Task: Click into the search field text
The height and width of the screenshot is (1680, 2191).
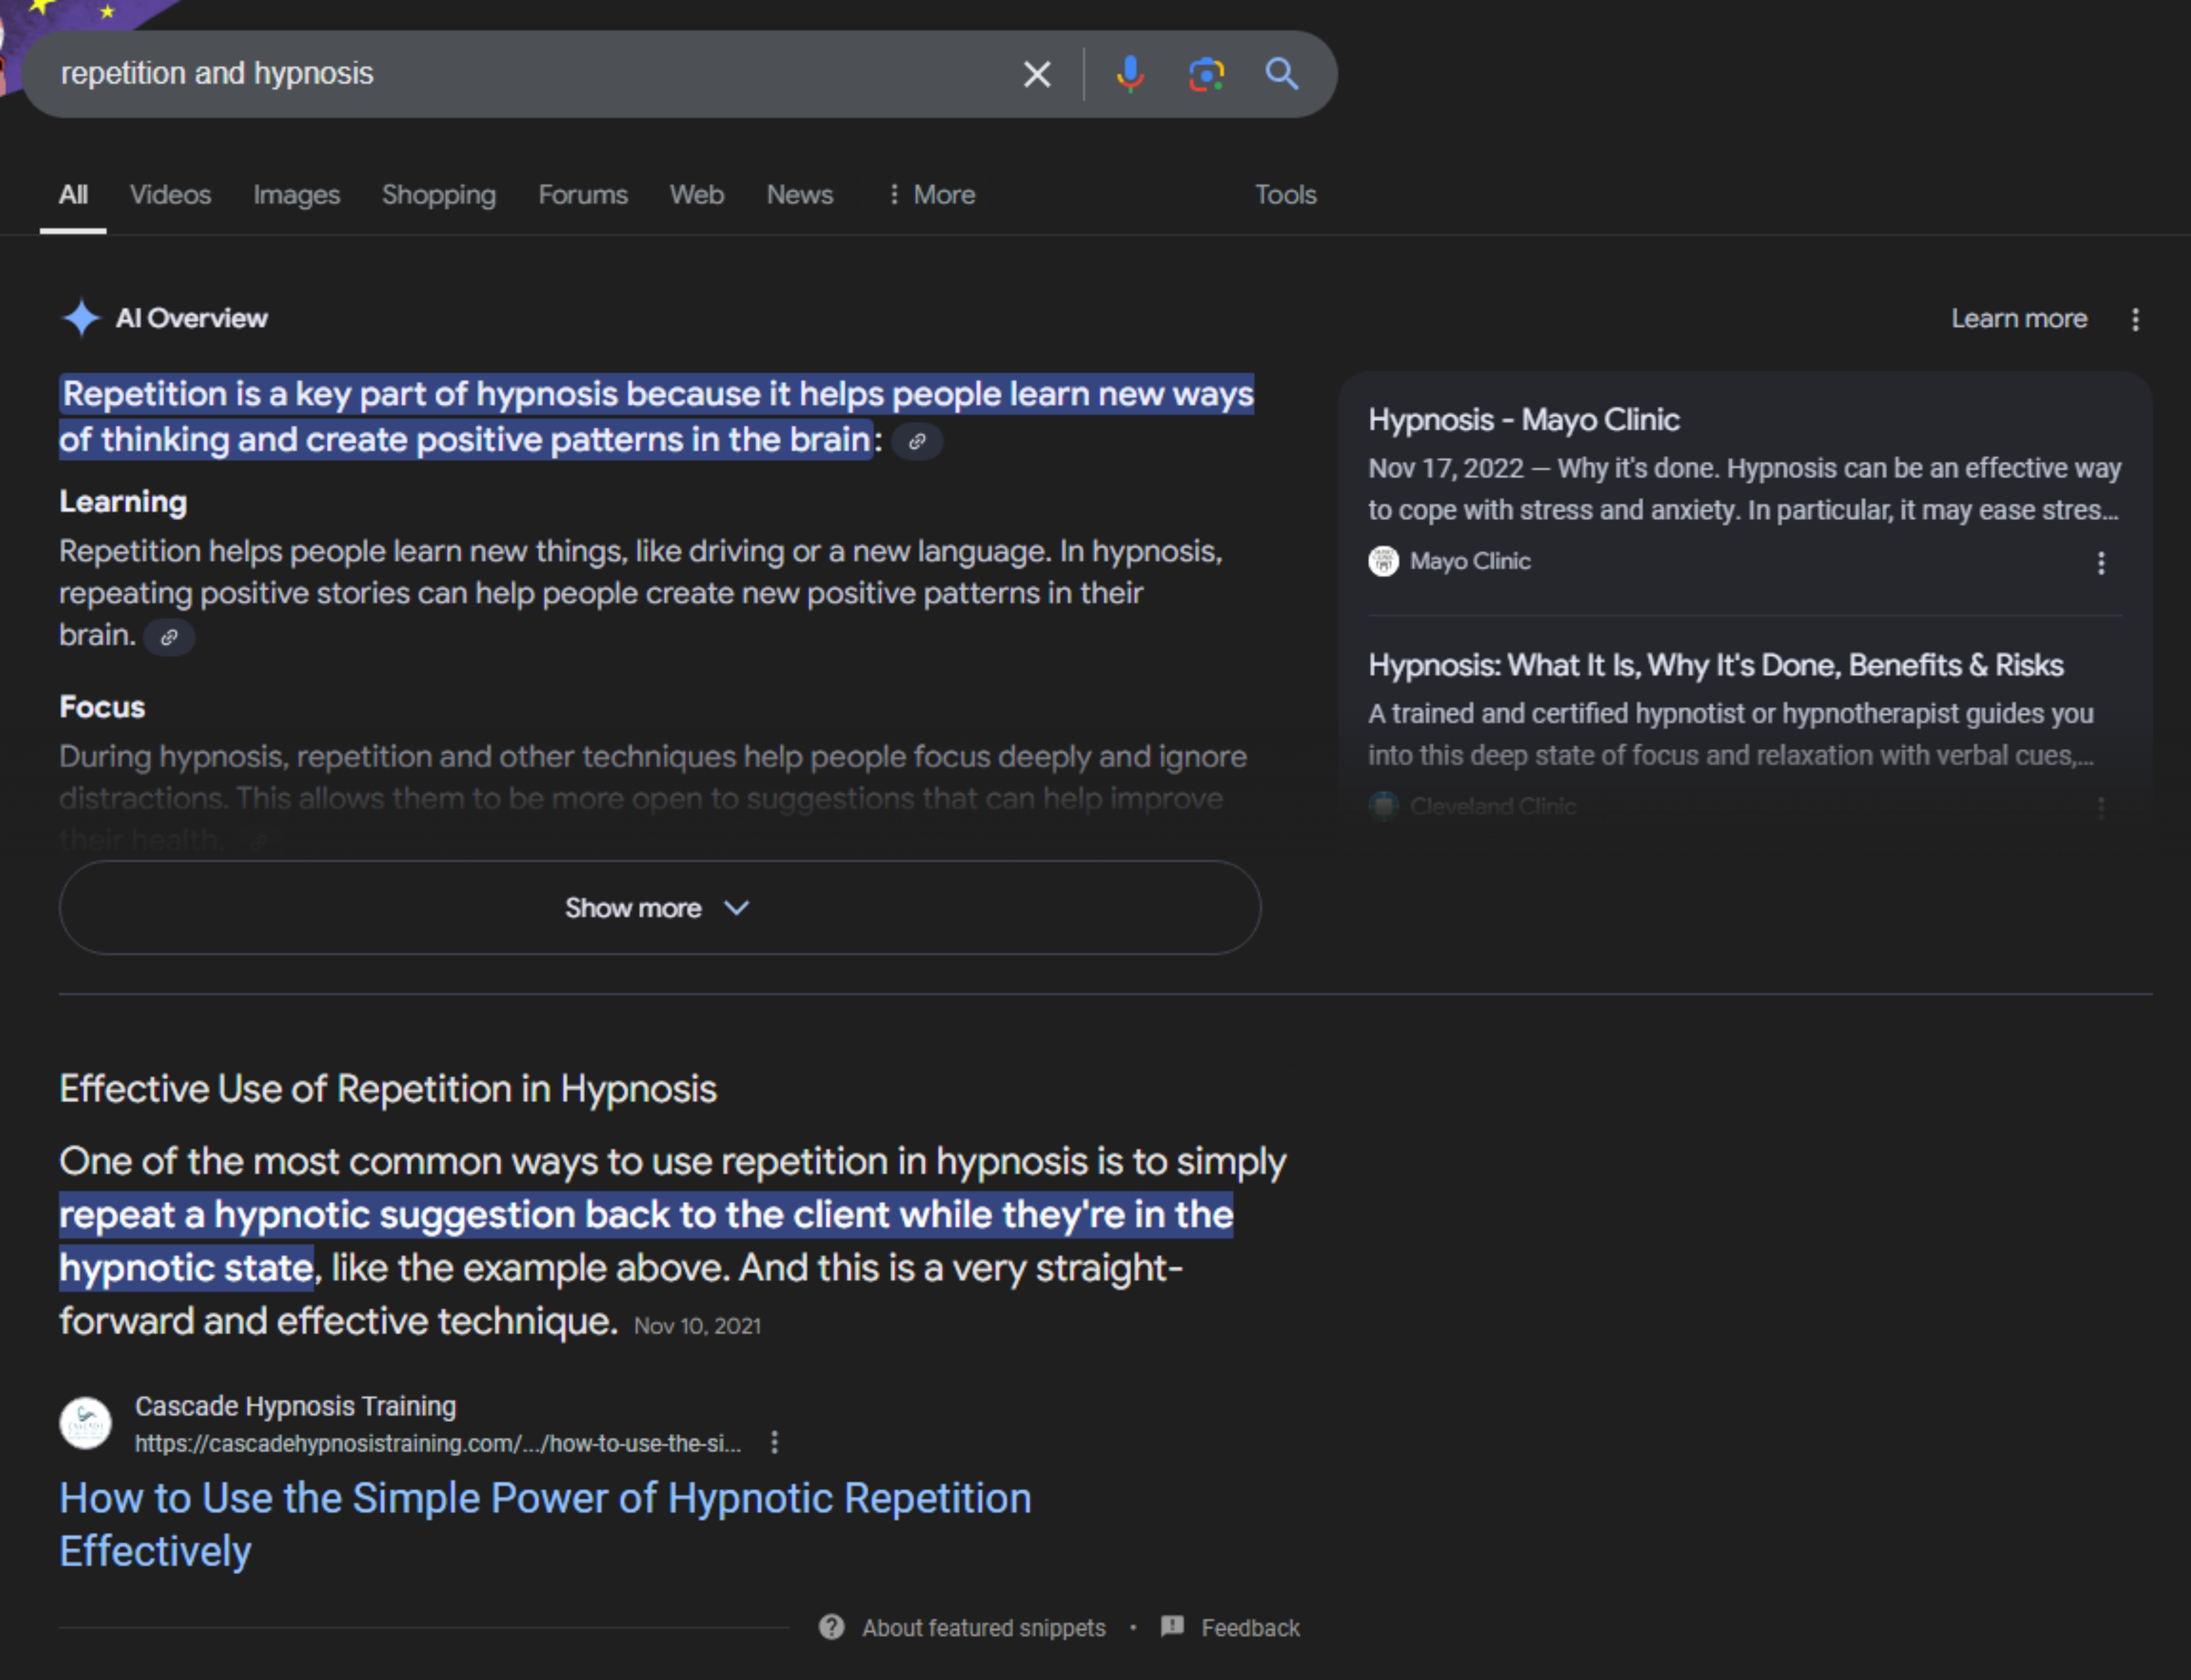Action: click(x=217, y=74)
